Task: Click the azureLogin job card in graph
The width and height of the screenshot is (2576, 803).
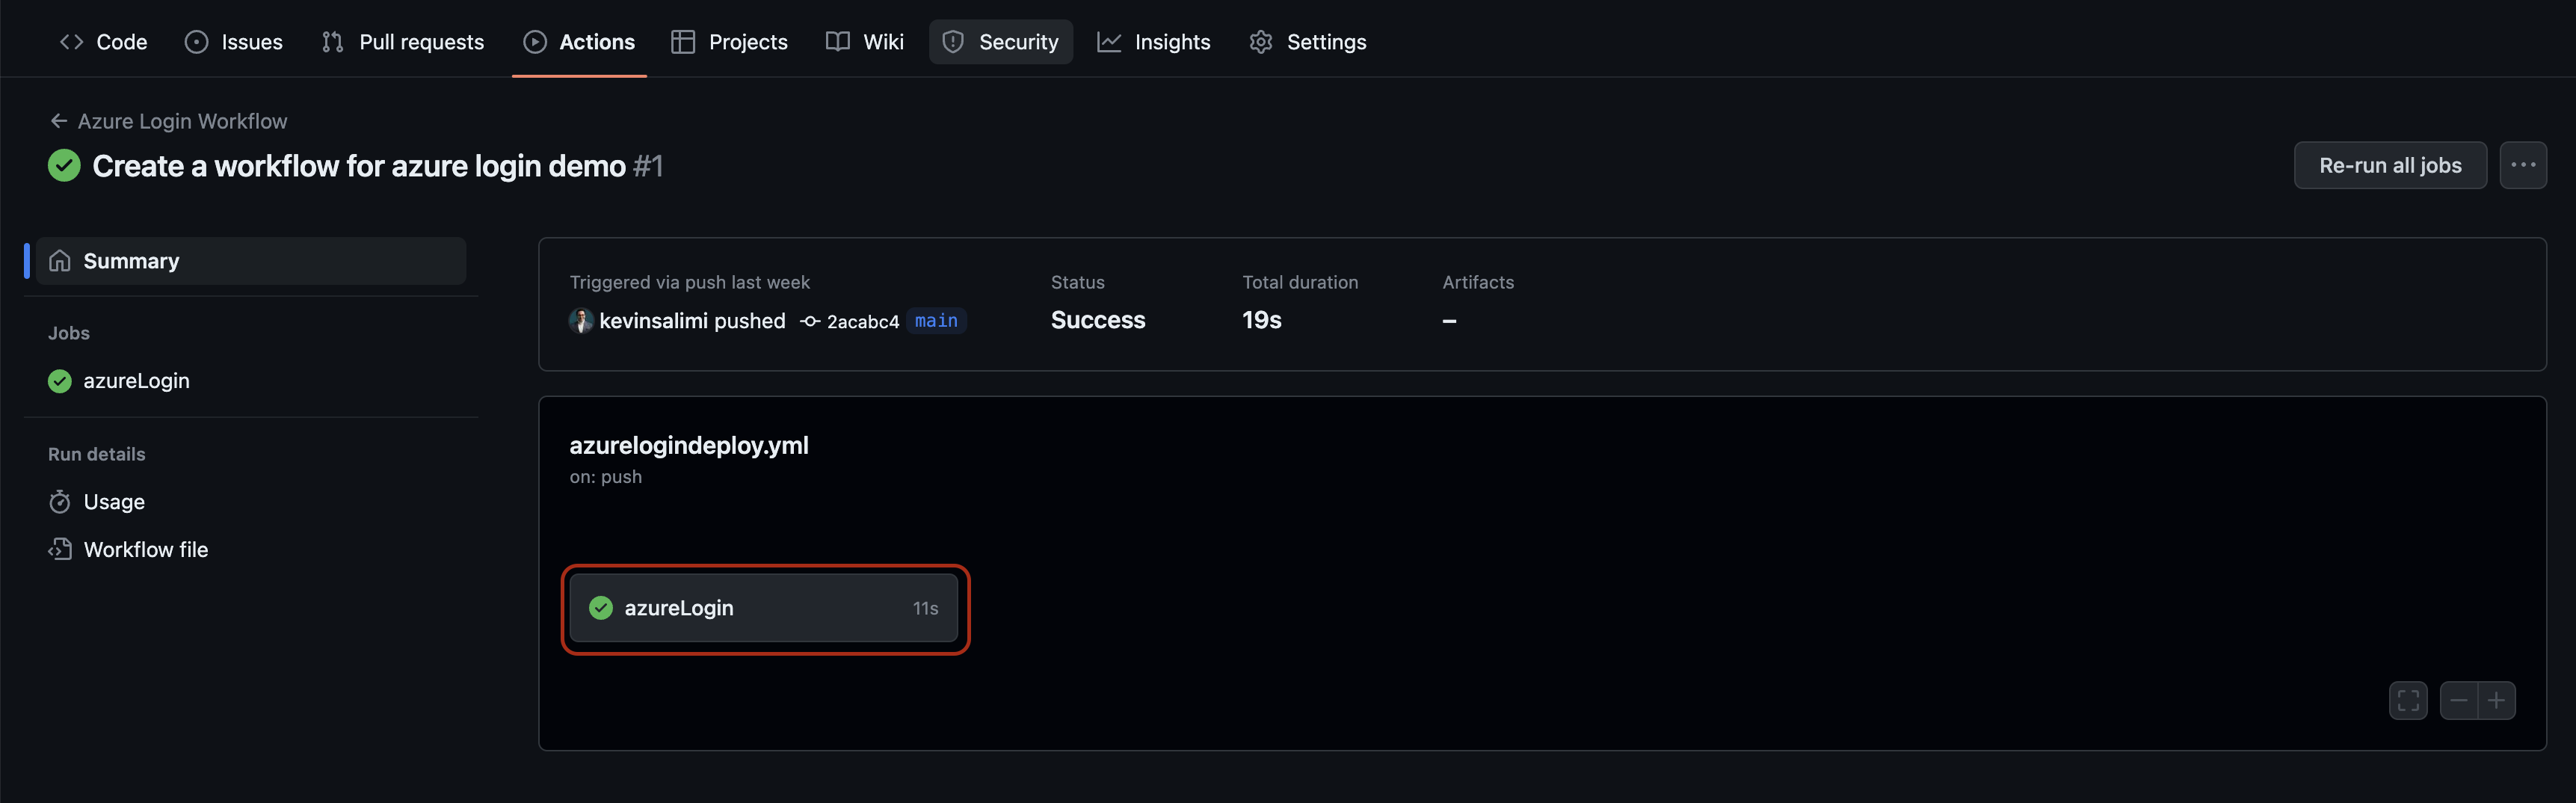Action: tap(764, 608)
